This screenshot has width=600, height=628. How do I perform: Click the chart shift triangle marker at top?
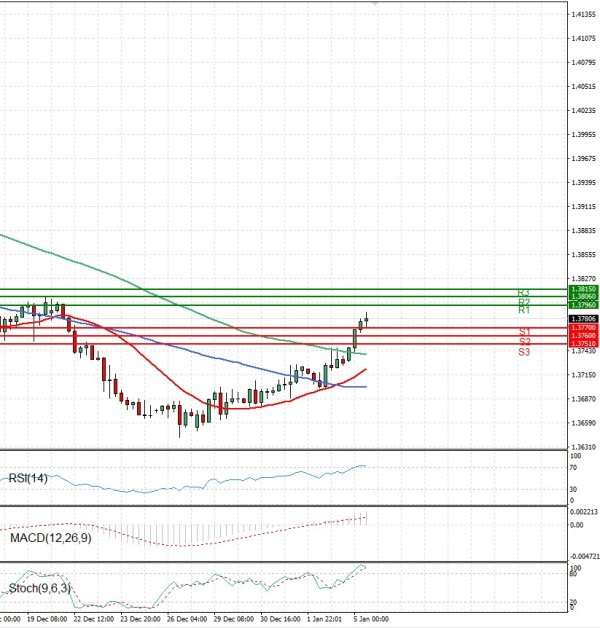tap(376, 4)
